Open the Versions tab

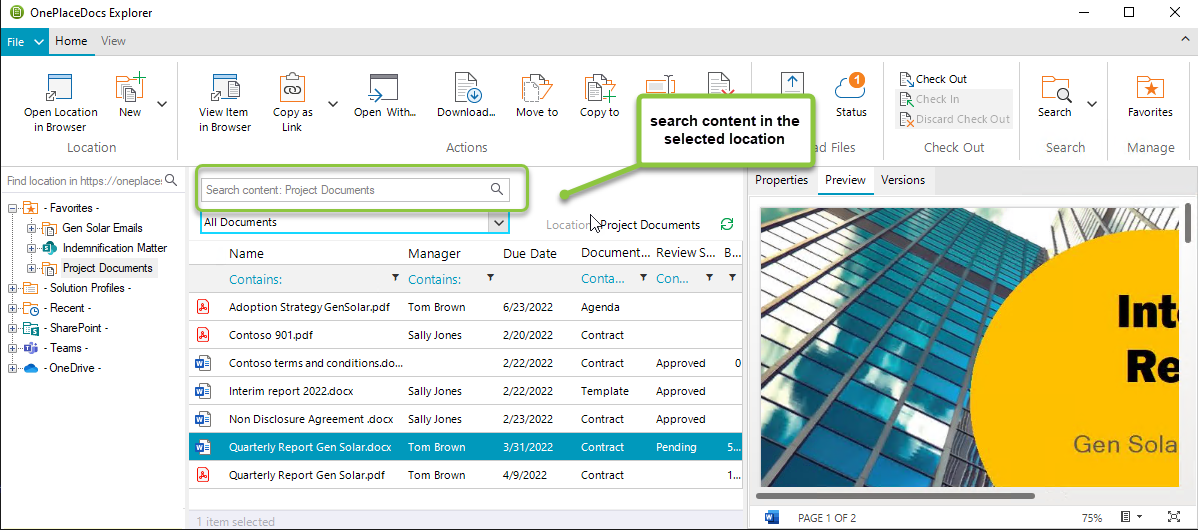tap(903, 180)
